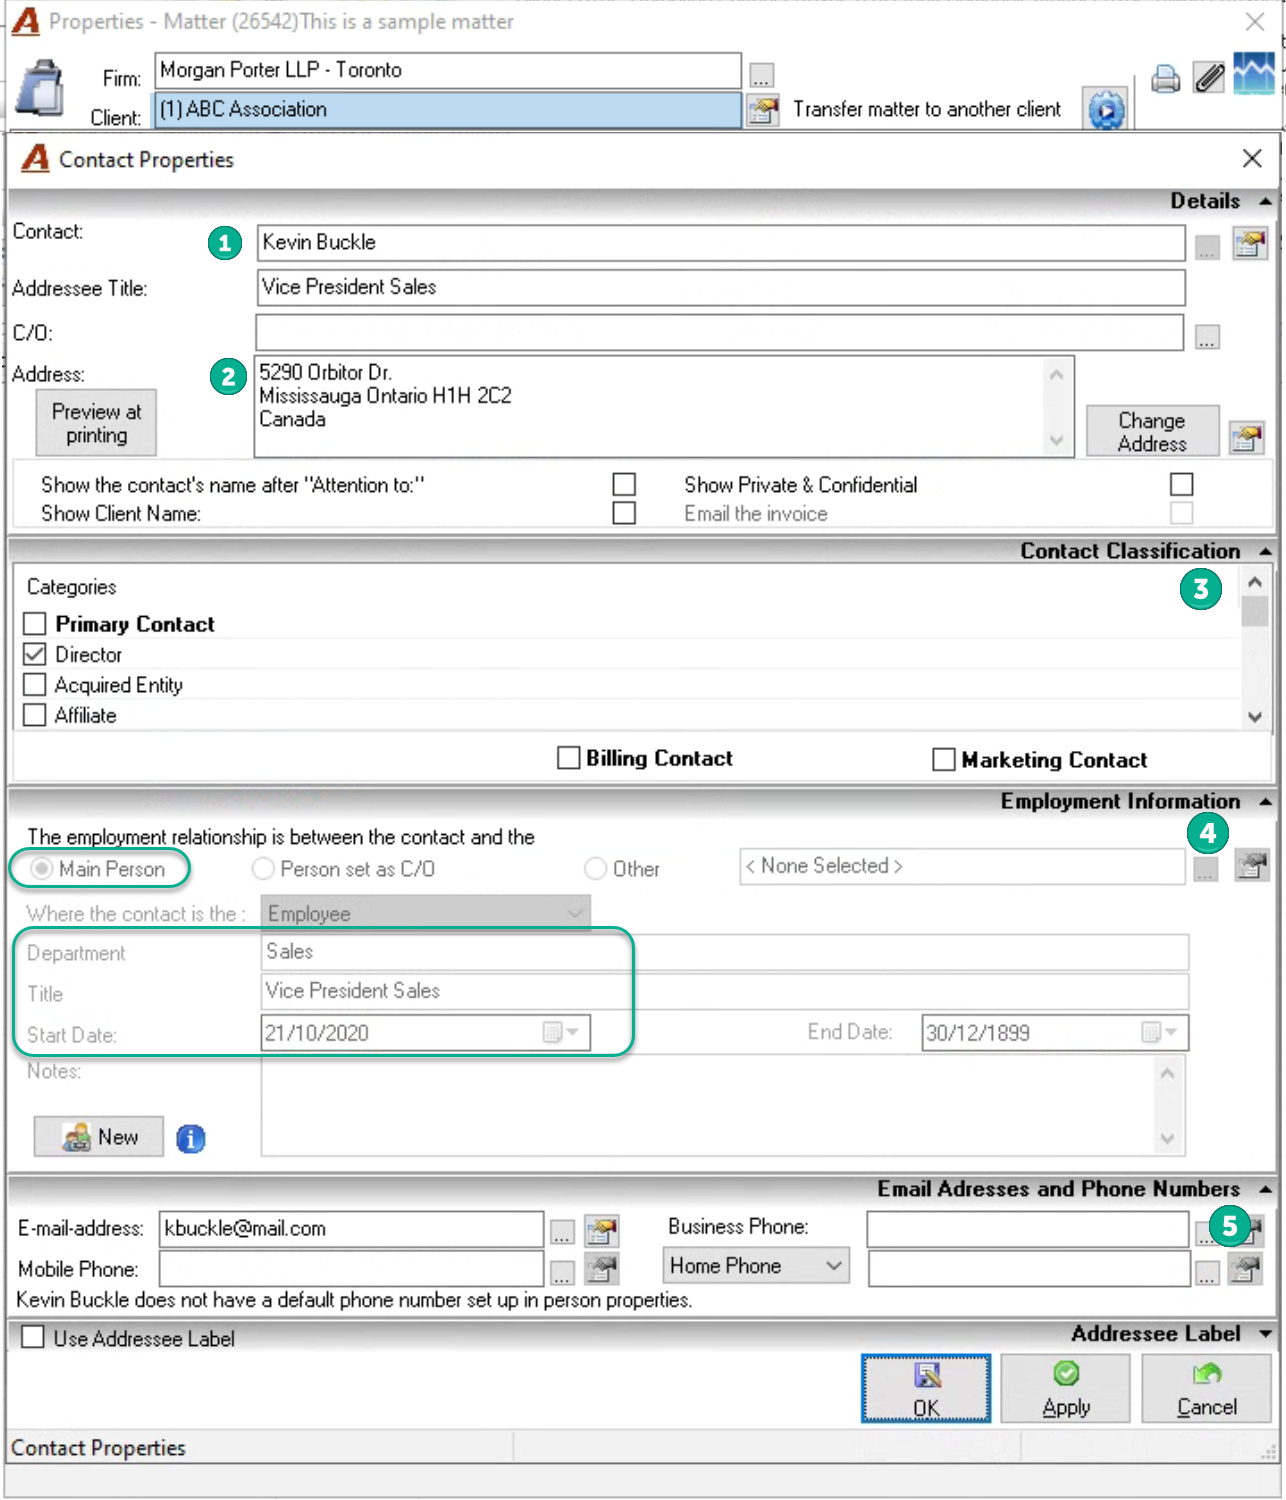Click the Apply button
The width and height of the screenshot is (1286, 1500).
[x=1066, y=1388]
